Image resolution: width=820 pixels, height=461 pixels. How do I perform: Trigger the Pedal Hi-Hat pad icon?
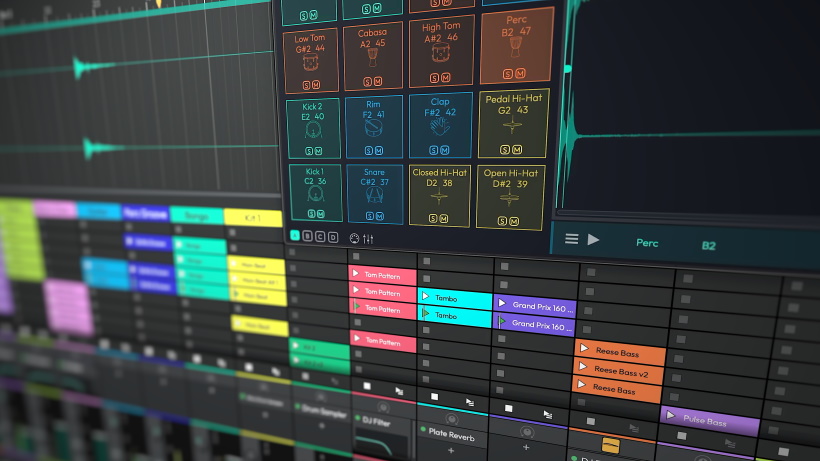pos(512,126)
